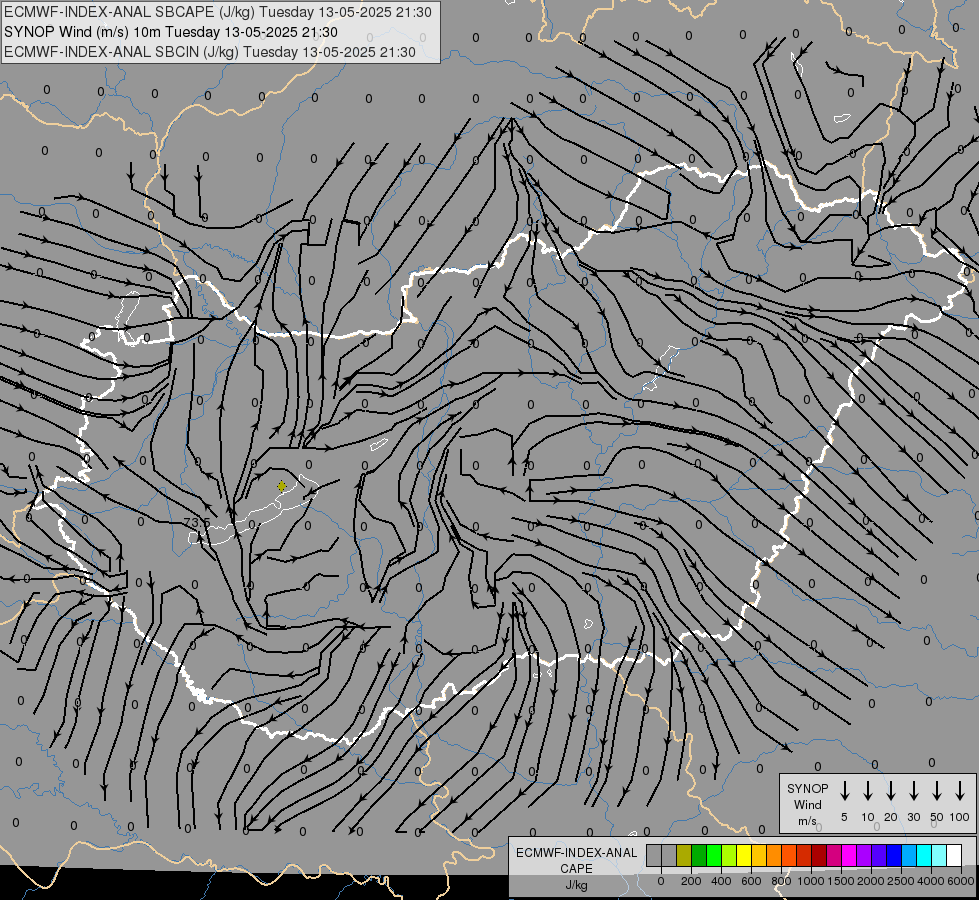This screenshot has height=900, width=979.
Task: Click the legend wind arrow above 100
Action: coord(960,791)
